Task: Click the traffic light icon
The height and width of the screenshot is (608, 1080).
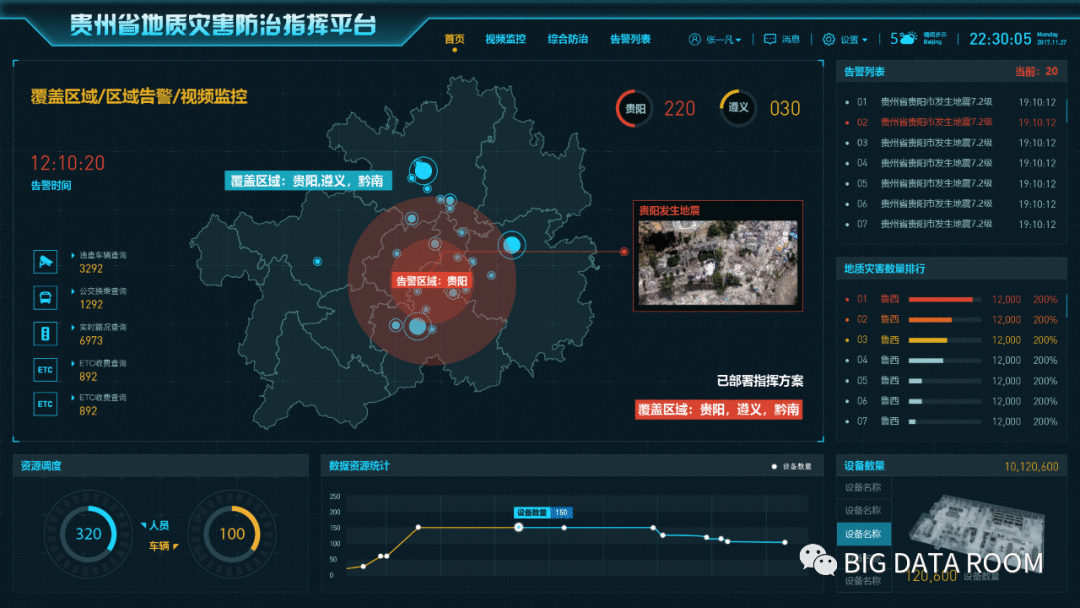Action: click(x=45, y=334)
